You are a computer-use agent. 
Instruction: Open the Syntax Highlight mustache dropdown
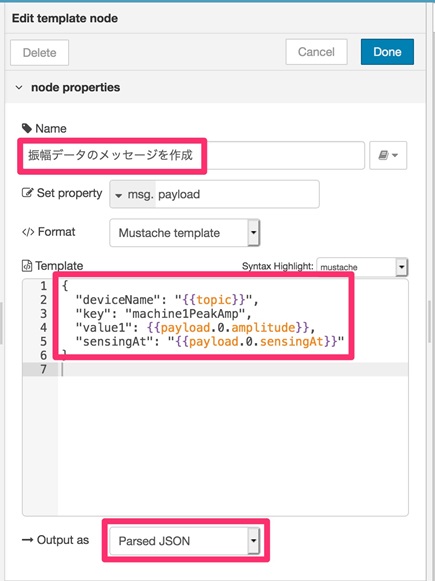tap(362, 267)
